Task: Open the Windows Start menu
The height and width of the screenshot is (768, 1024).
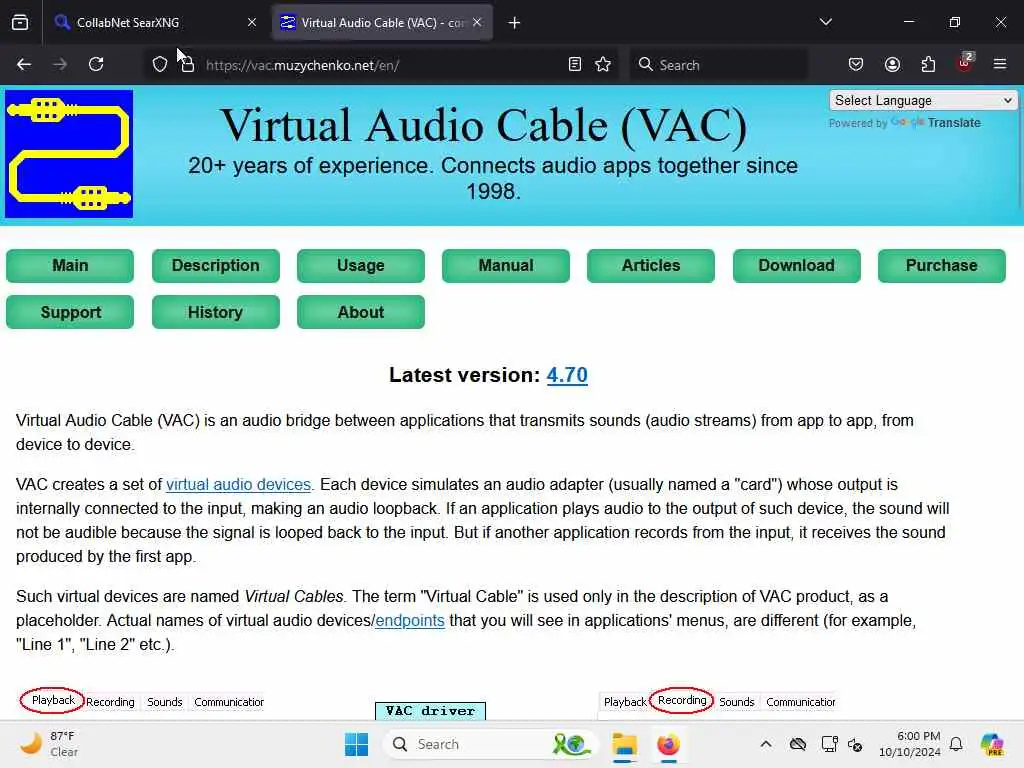Action: pyautogui.click(x=357, y=744)
